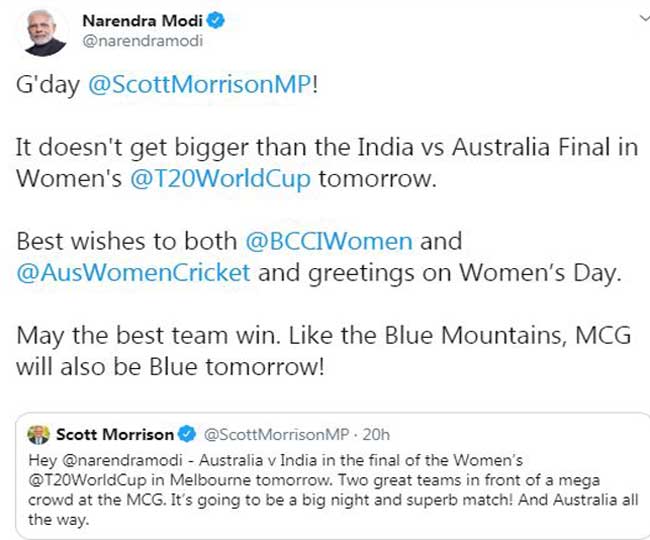Click the verified badge beside Scott Morrison
Screen dimensions: 650x540
pos(185,434)
